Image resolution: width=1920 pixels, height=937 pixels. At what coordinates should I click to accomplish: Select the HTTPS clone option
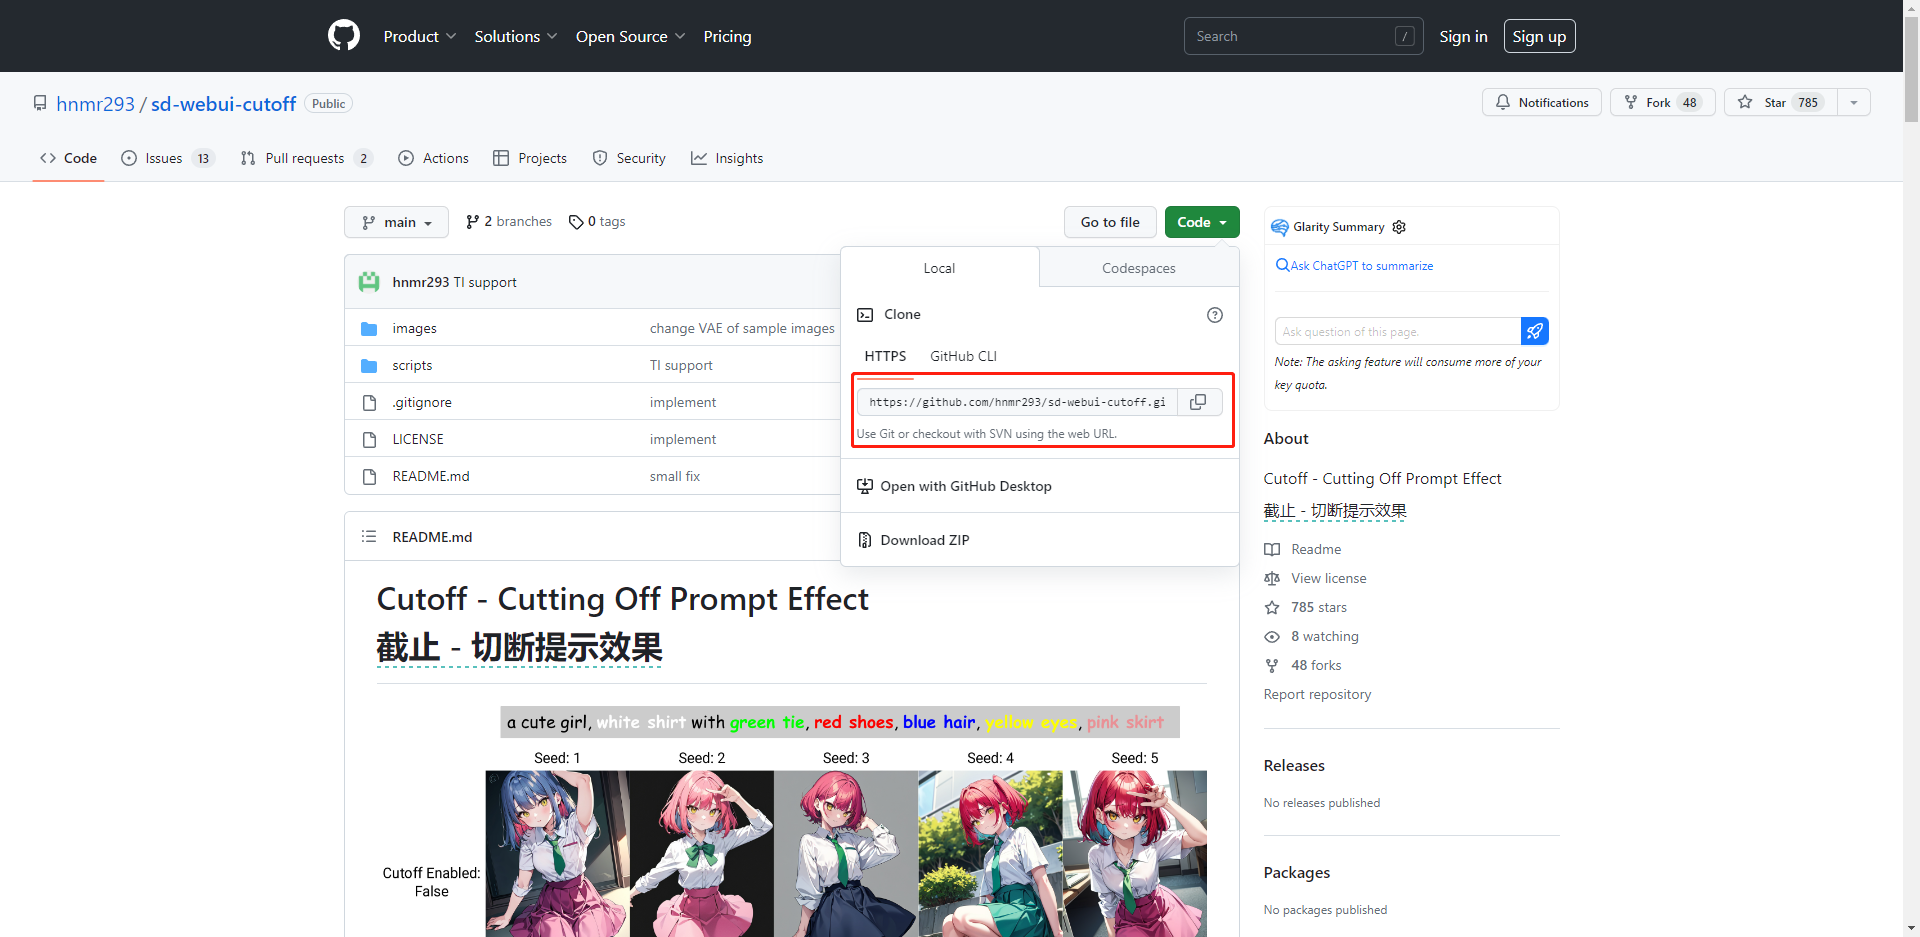[x=885, y=356]
